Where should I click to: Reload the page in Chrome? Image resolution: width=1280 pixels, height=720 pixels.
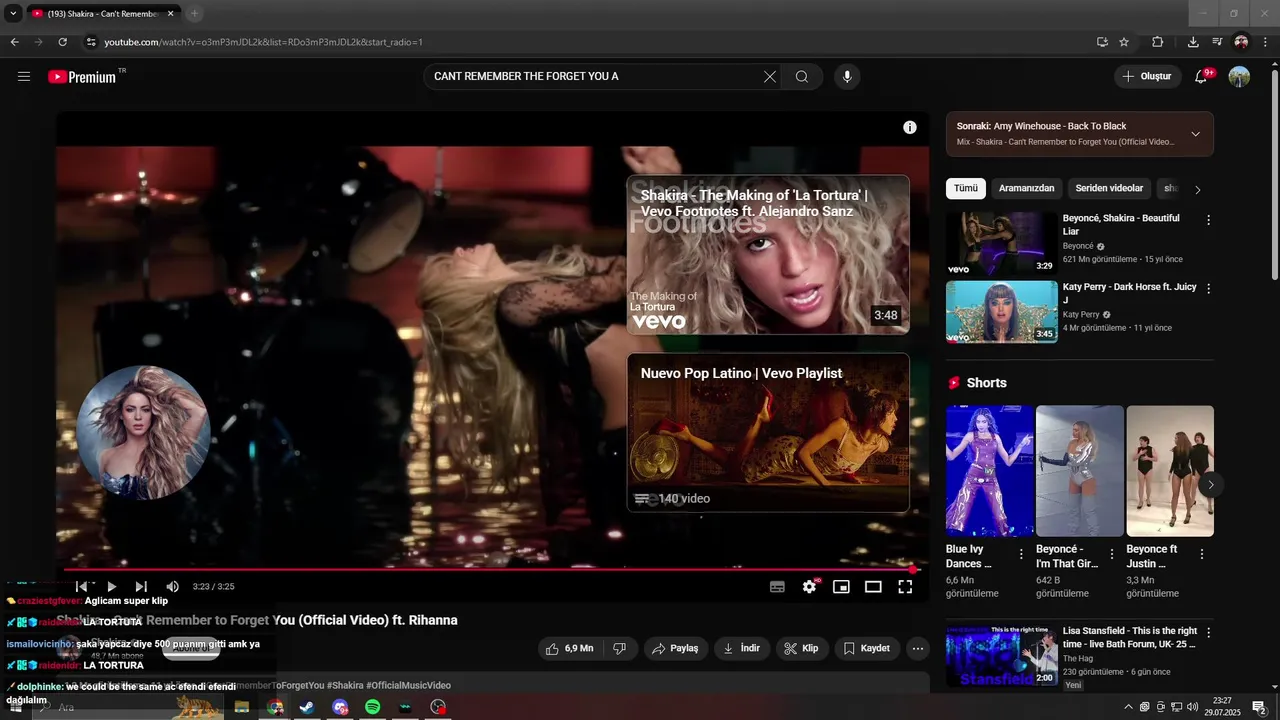tap(62, 42)
